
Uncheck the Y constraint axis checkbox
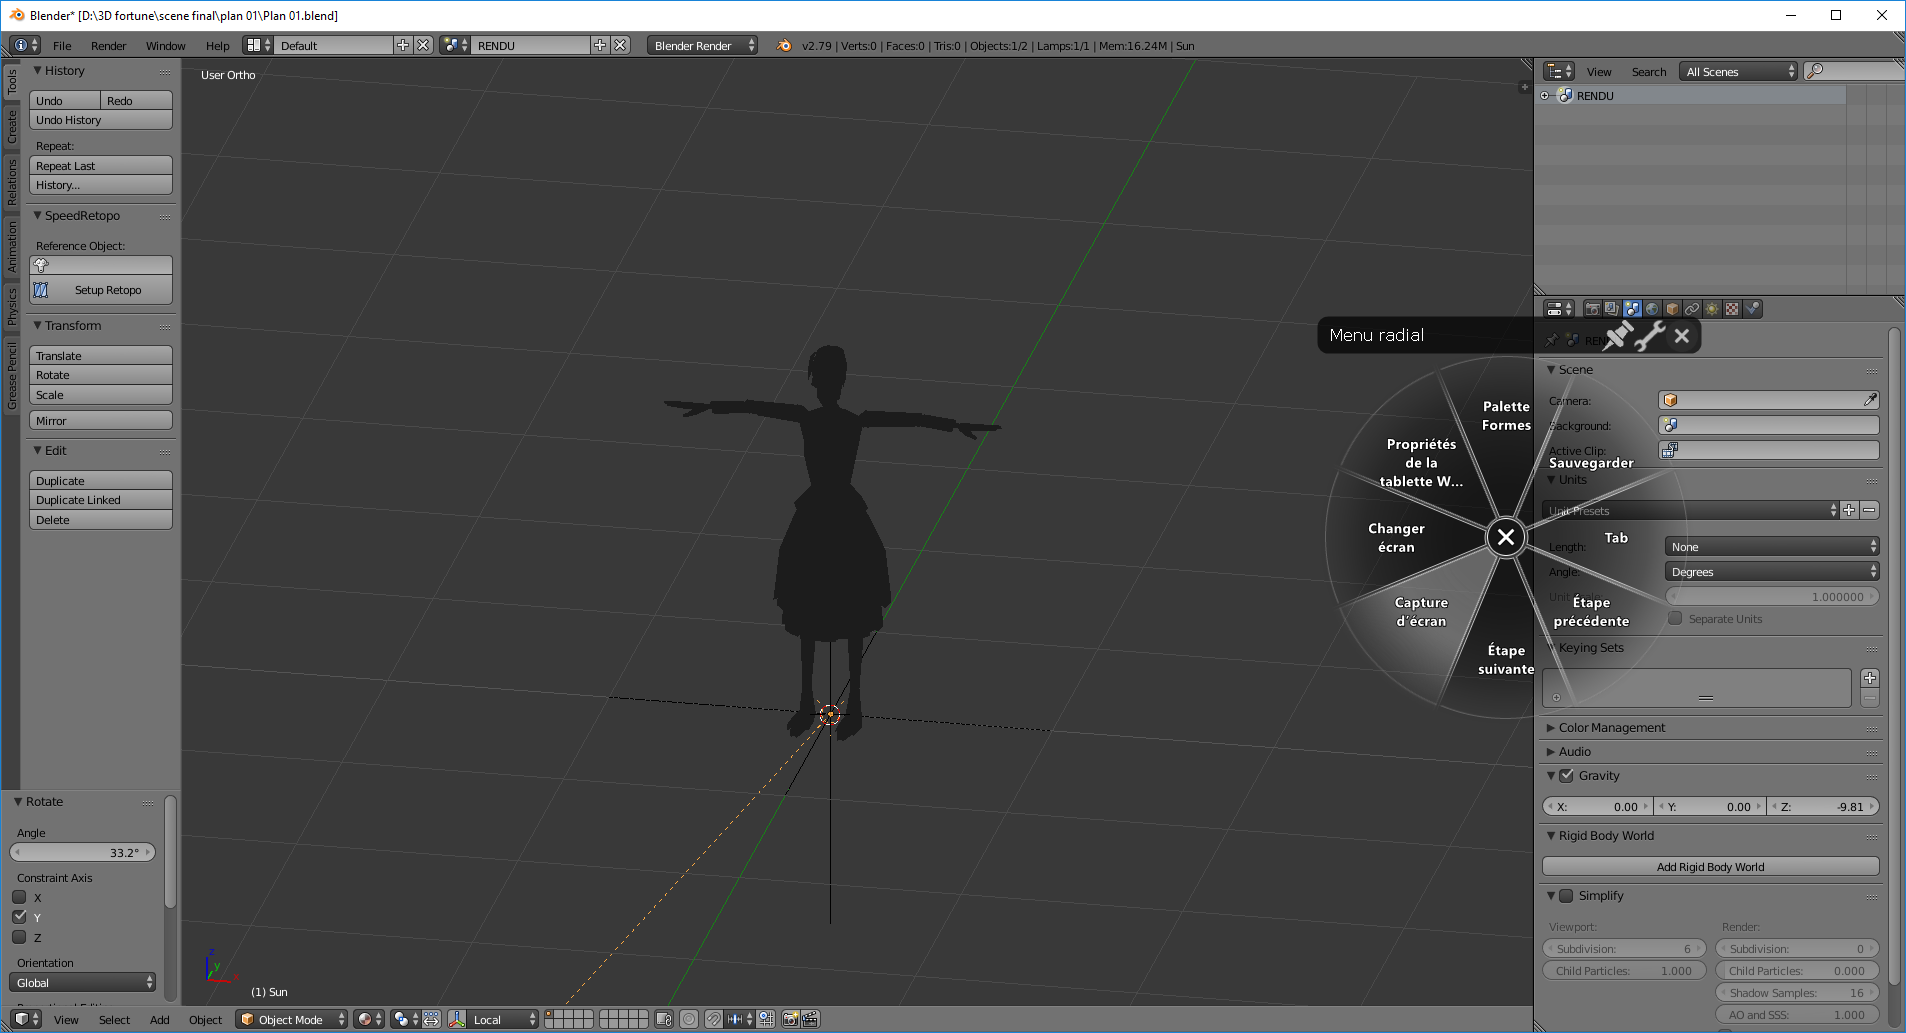point(19,917)
